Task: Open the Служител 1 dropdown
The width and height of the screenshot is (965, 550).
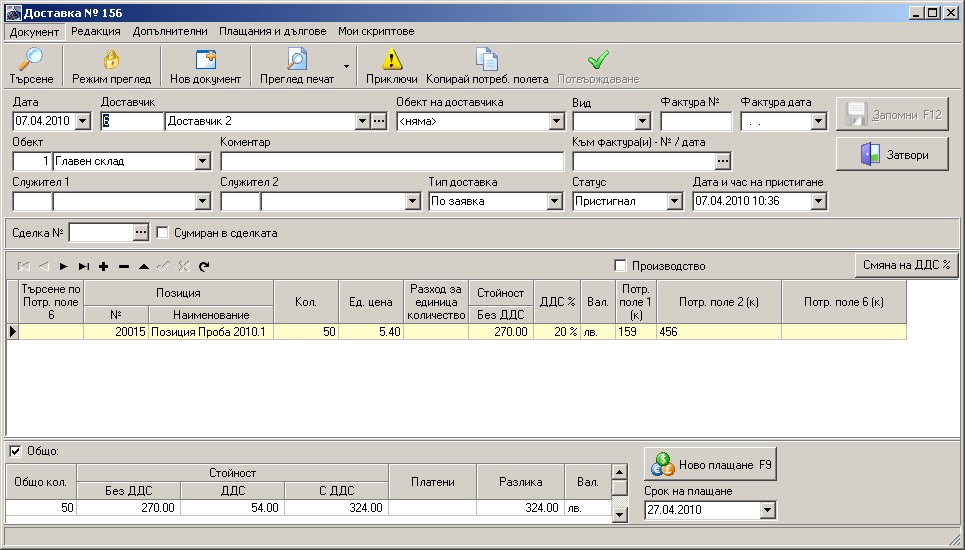Action: tap(202, 201)
